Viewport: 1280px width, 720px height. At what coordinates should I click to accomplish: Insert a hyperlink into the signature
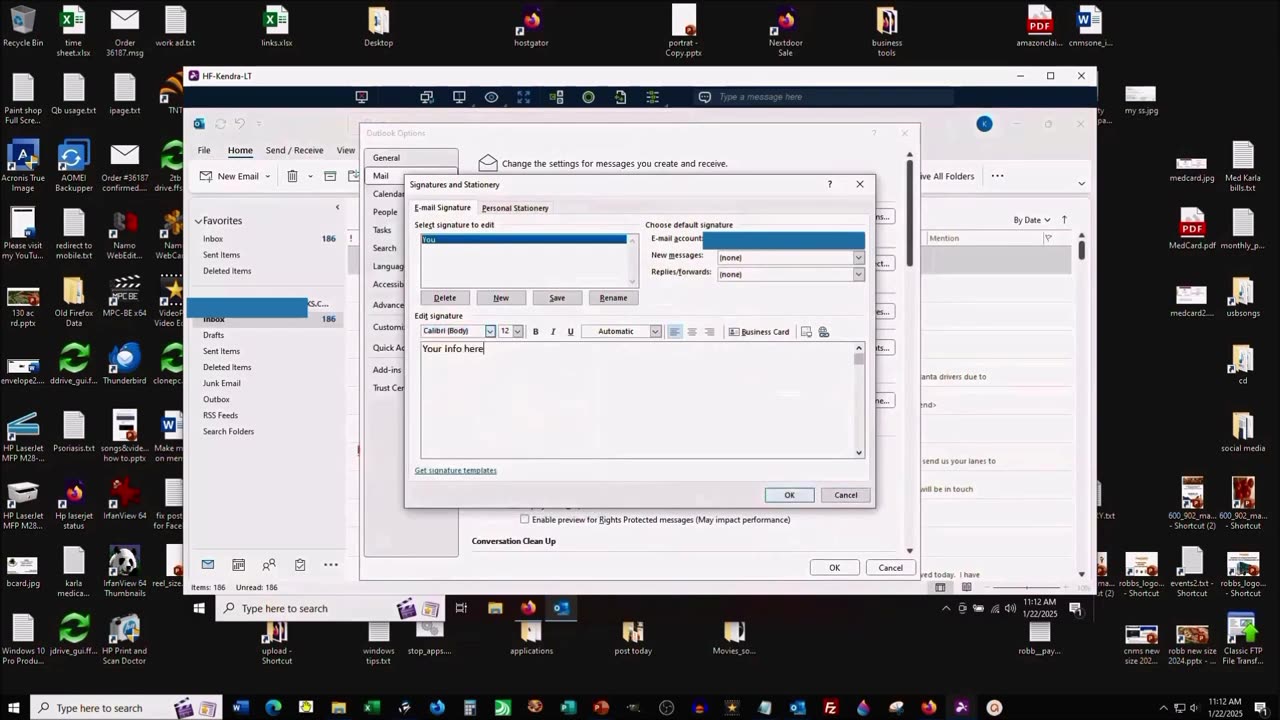click(x=824, y=332)
